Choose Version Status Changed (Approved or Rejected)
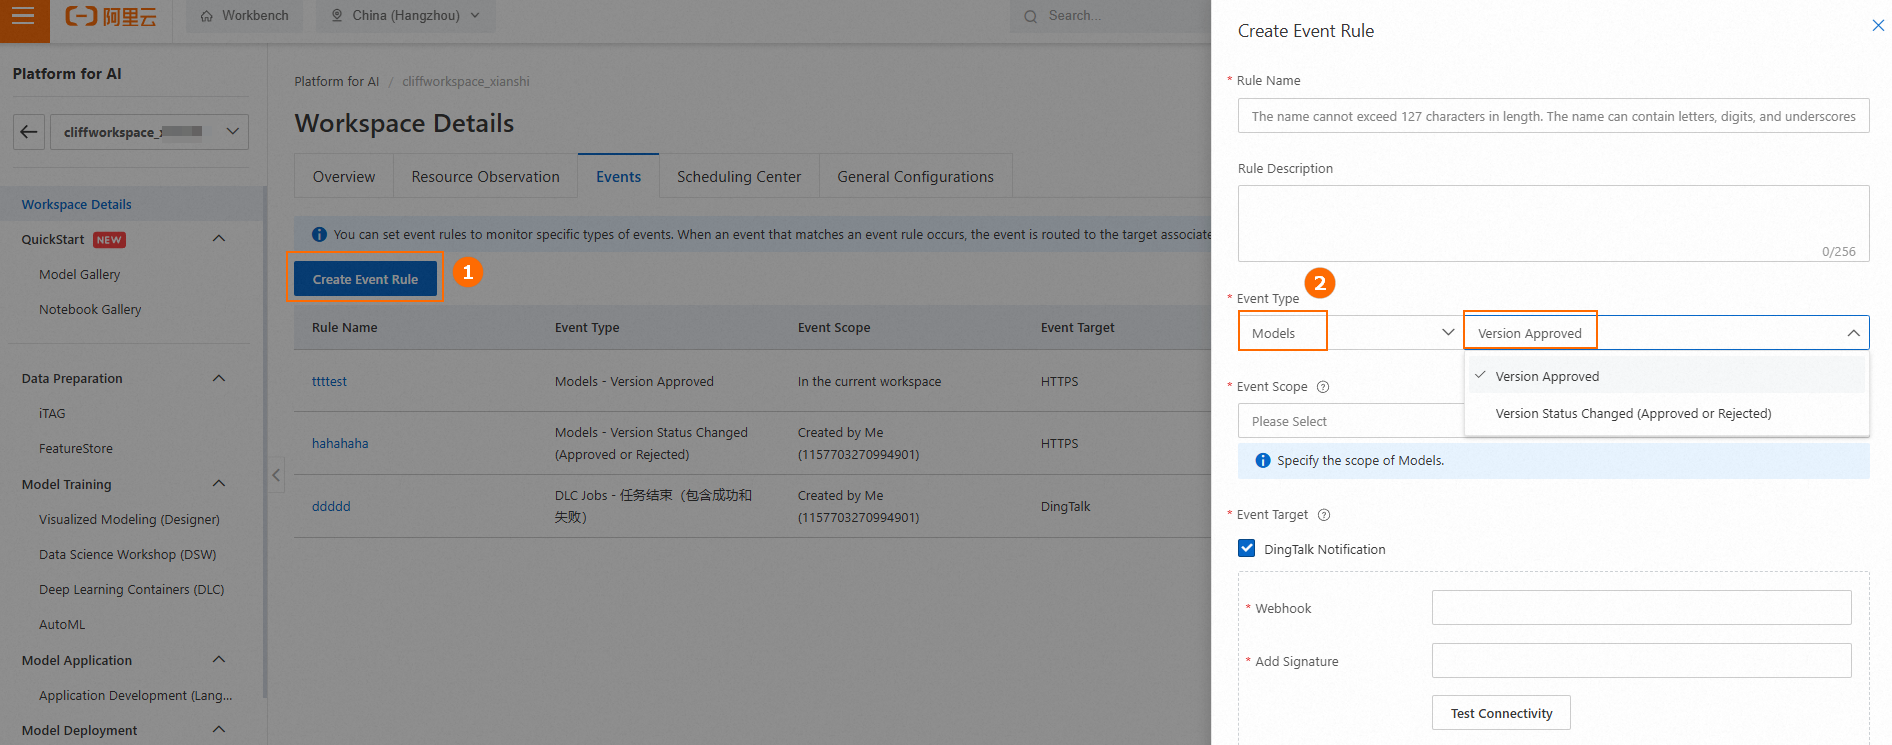The image size is (1892, 745). click(x=1632, y=414)
